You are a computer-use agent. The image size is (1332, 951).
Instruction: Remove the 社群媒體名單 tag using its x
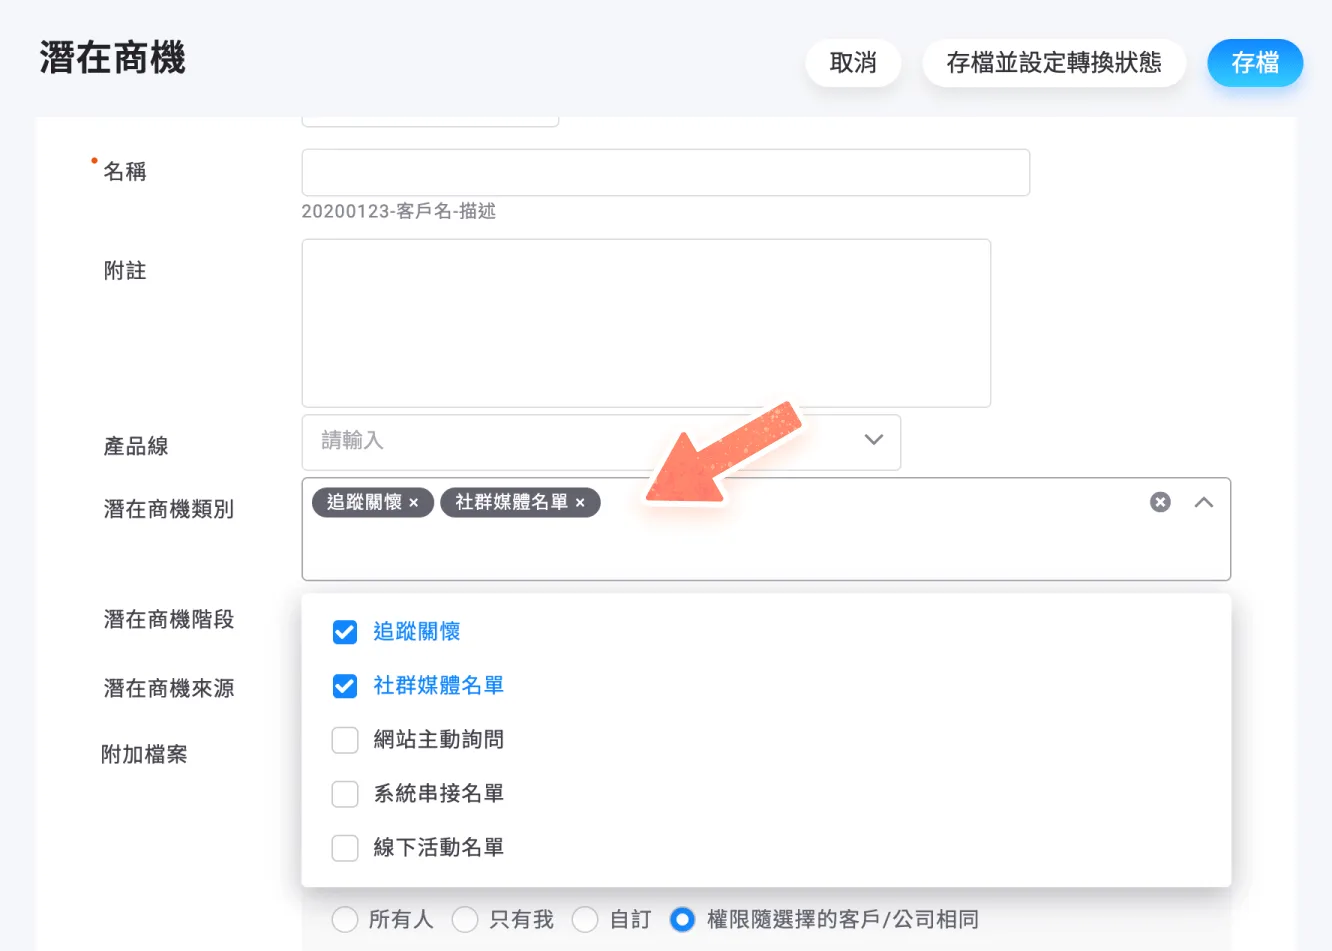pyautogui.click(x=580, y=503)
